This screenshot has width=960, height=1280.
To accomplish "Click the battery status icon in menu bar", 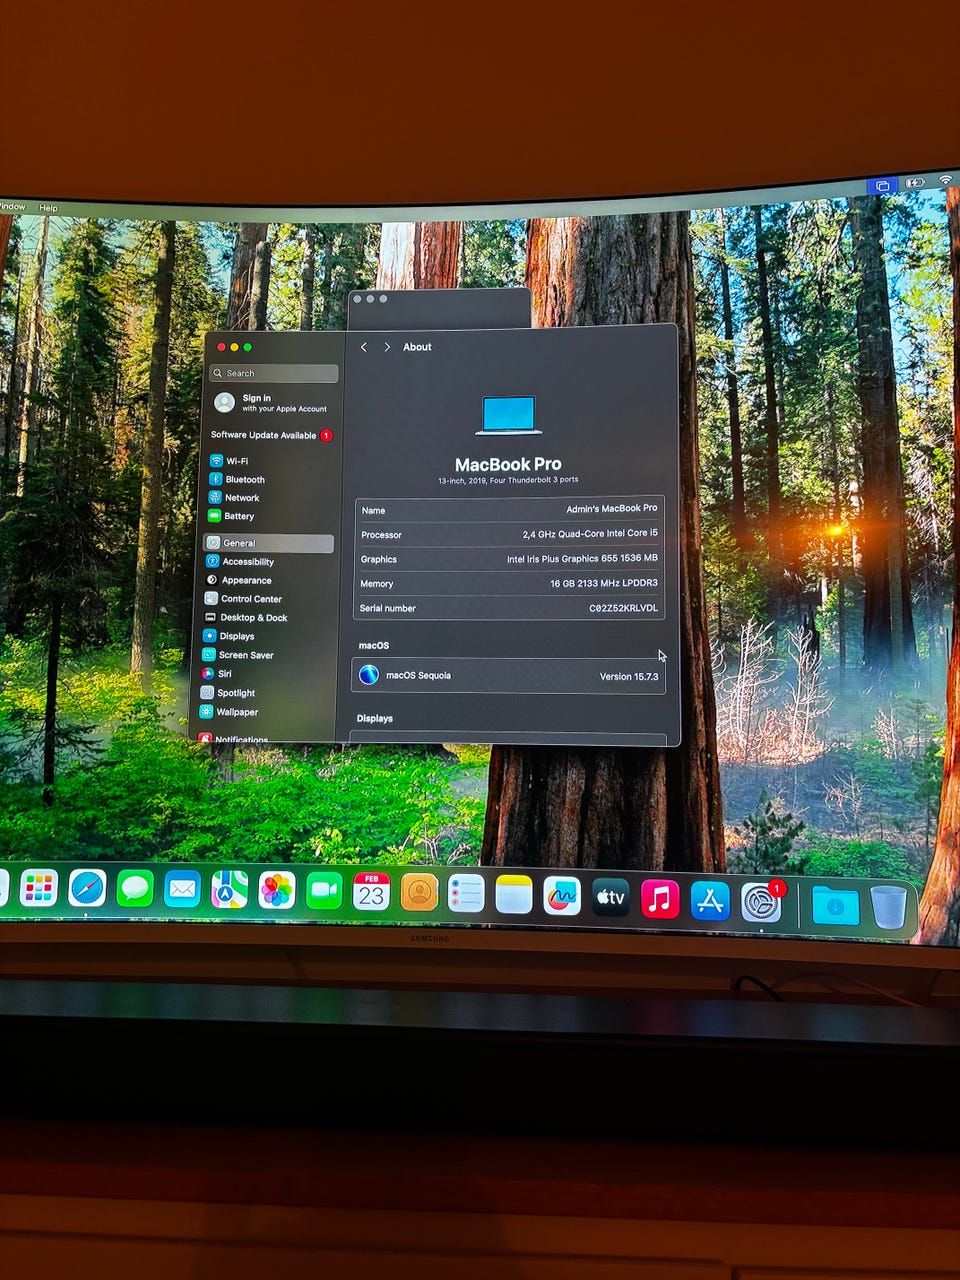I will click(915, 183).
